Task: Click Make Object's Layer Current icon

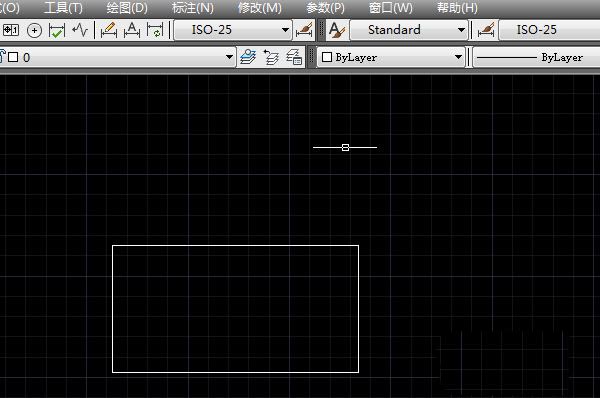Action: click(248, 57)
